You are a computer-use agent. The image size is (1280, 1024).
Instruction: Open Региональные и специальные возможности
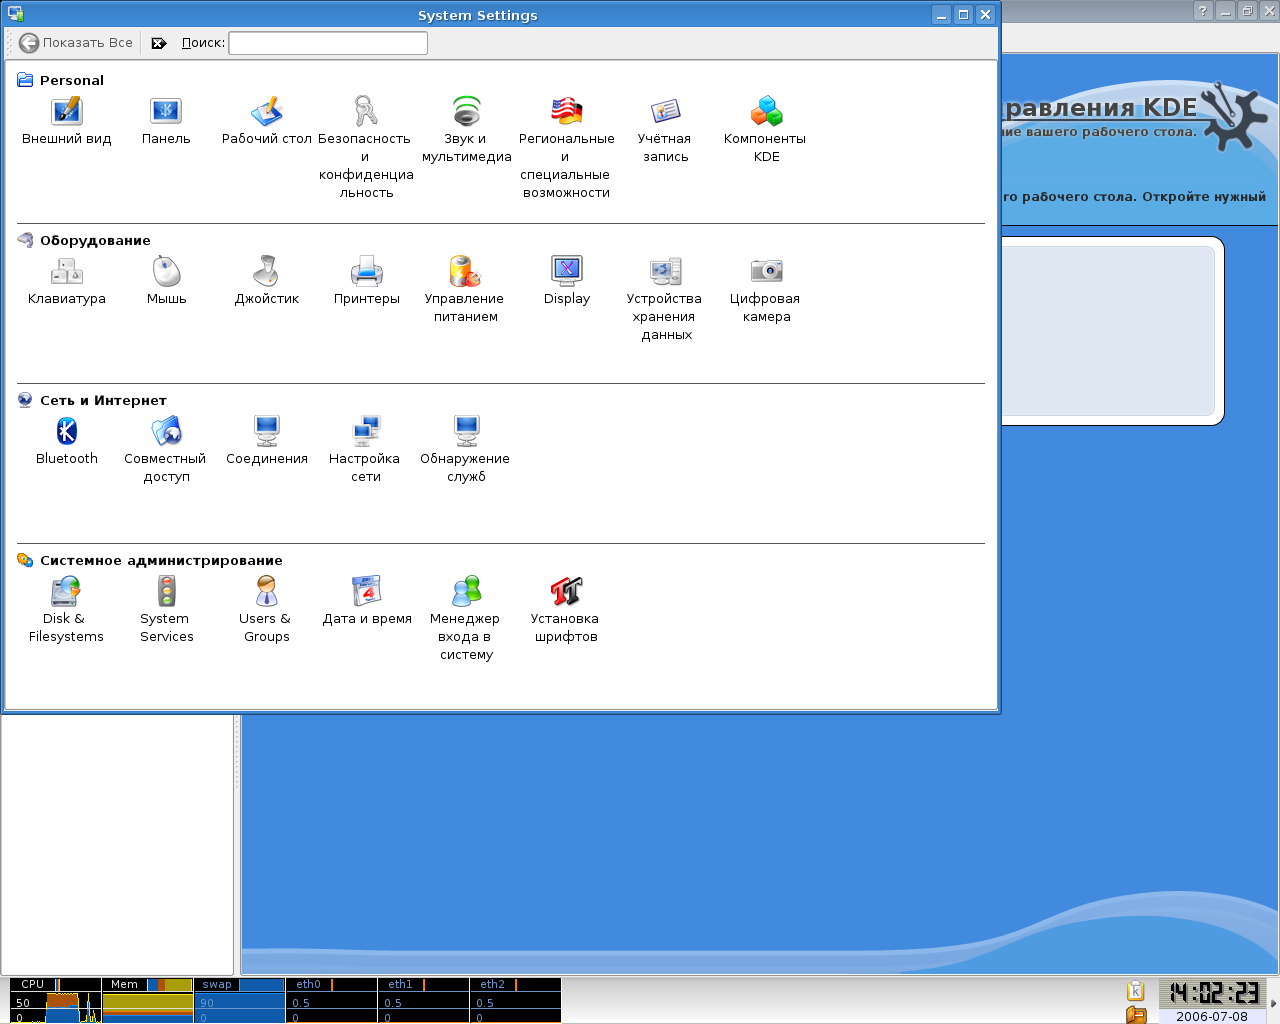point(566,148)
